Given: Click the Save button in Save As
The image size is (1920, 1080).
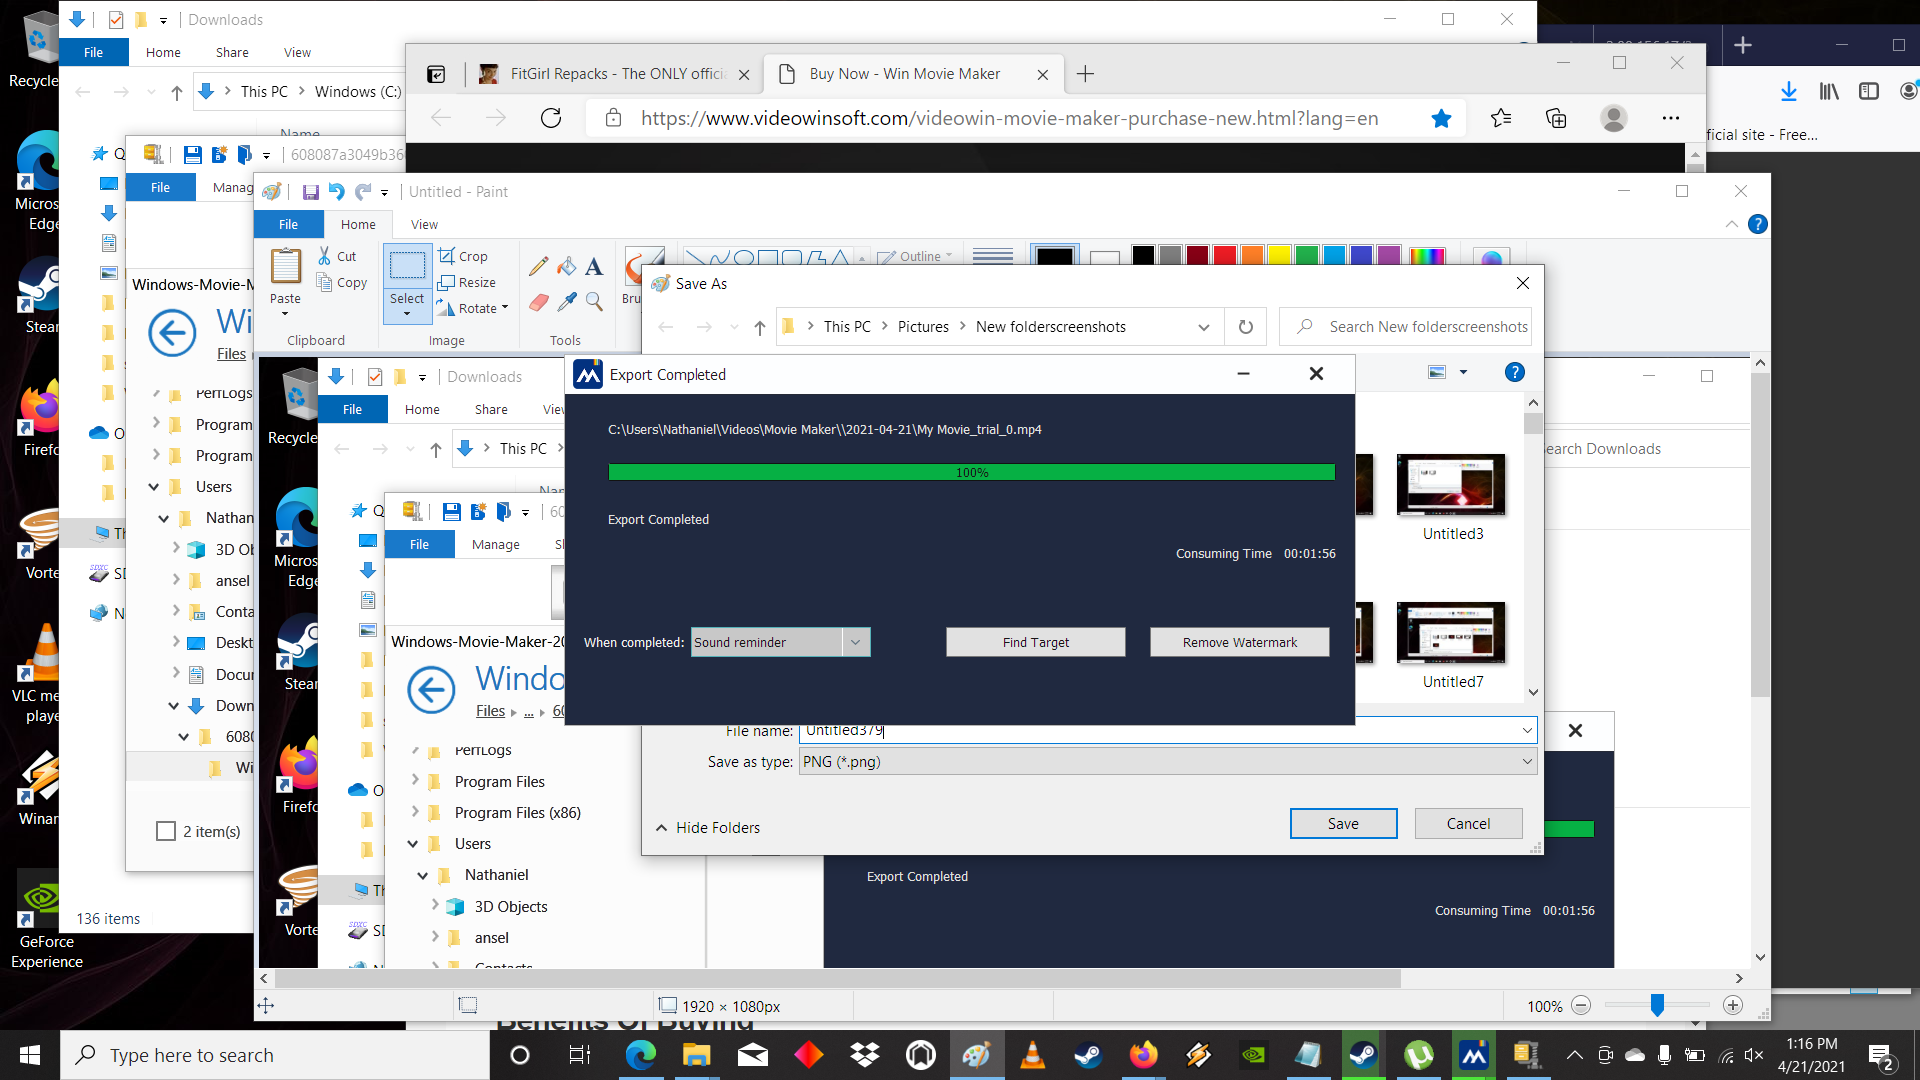Looking at the screenshot, I should 1342,823.
